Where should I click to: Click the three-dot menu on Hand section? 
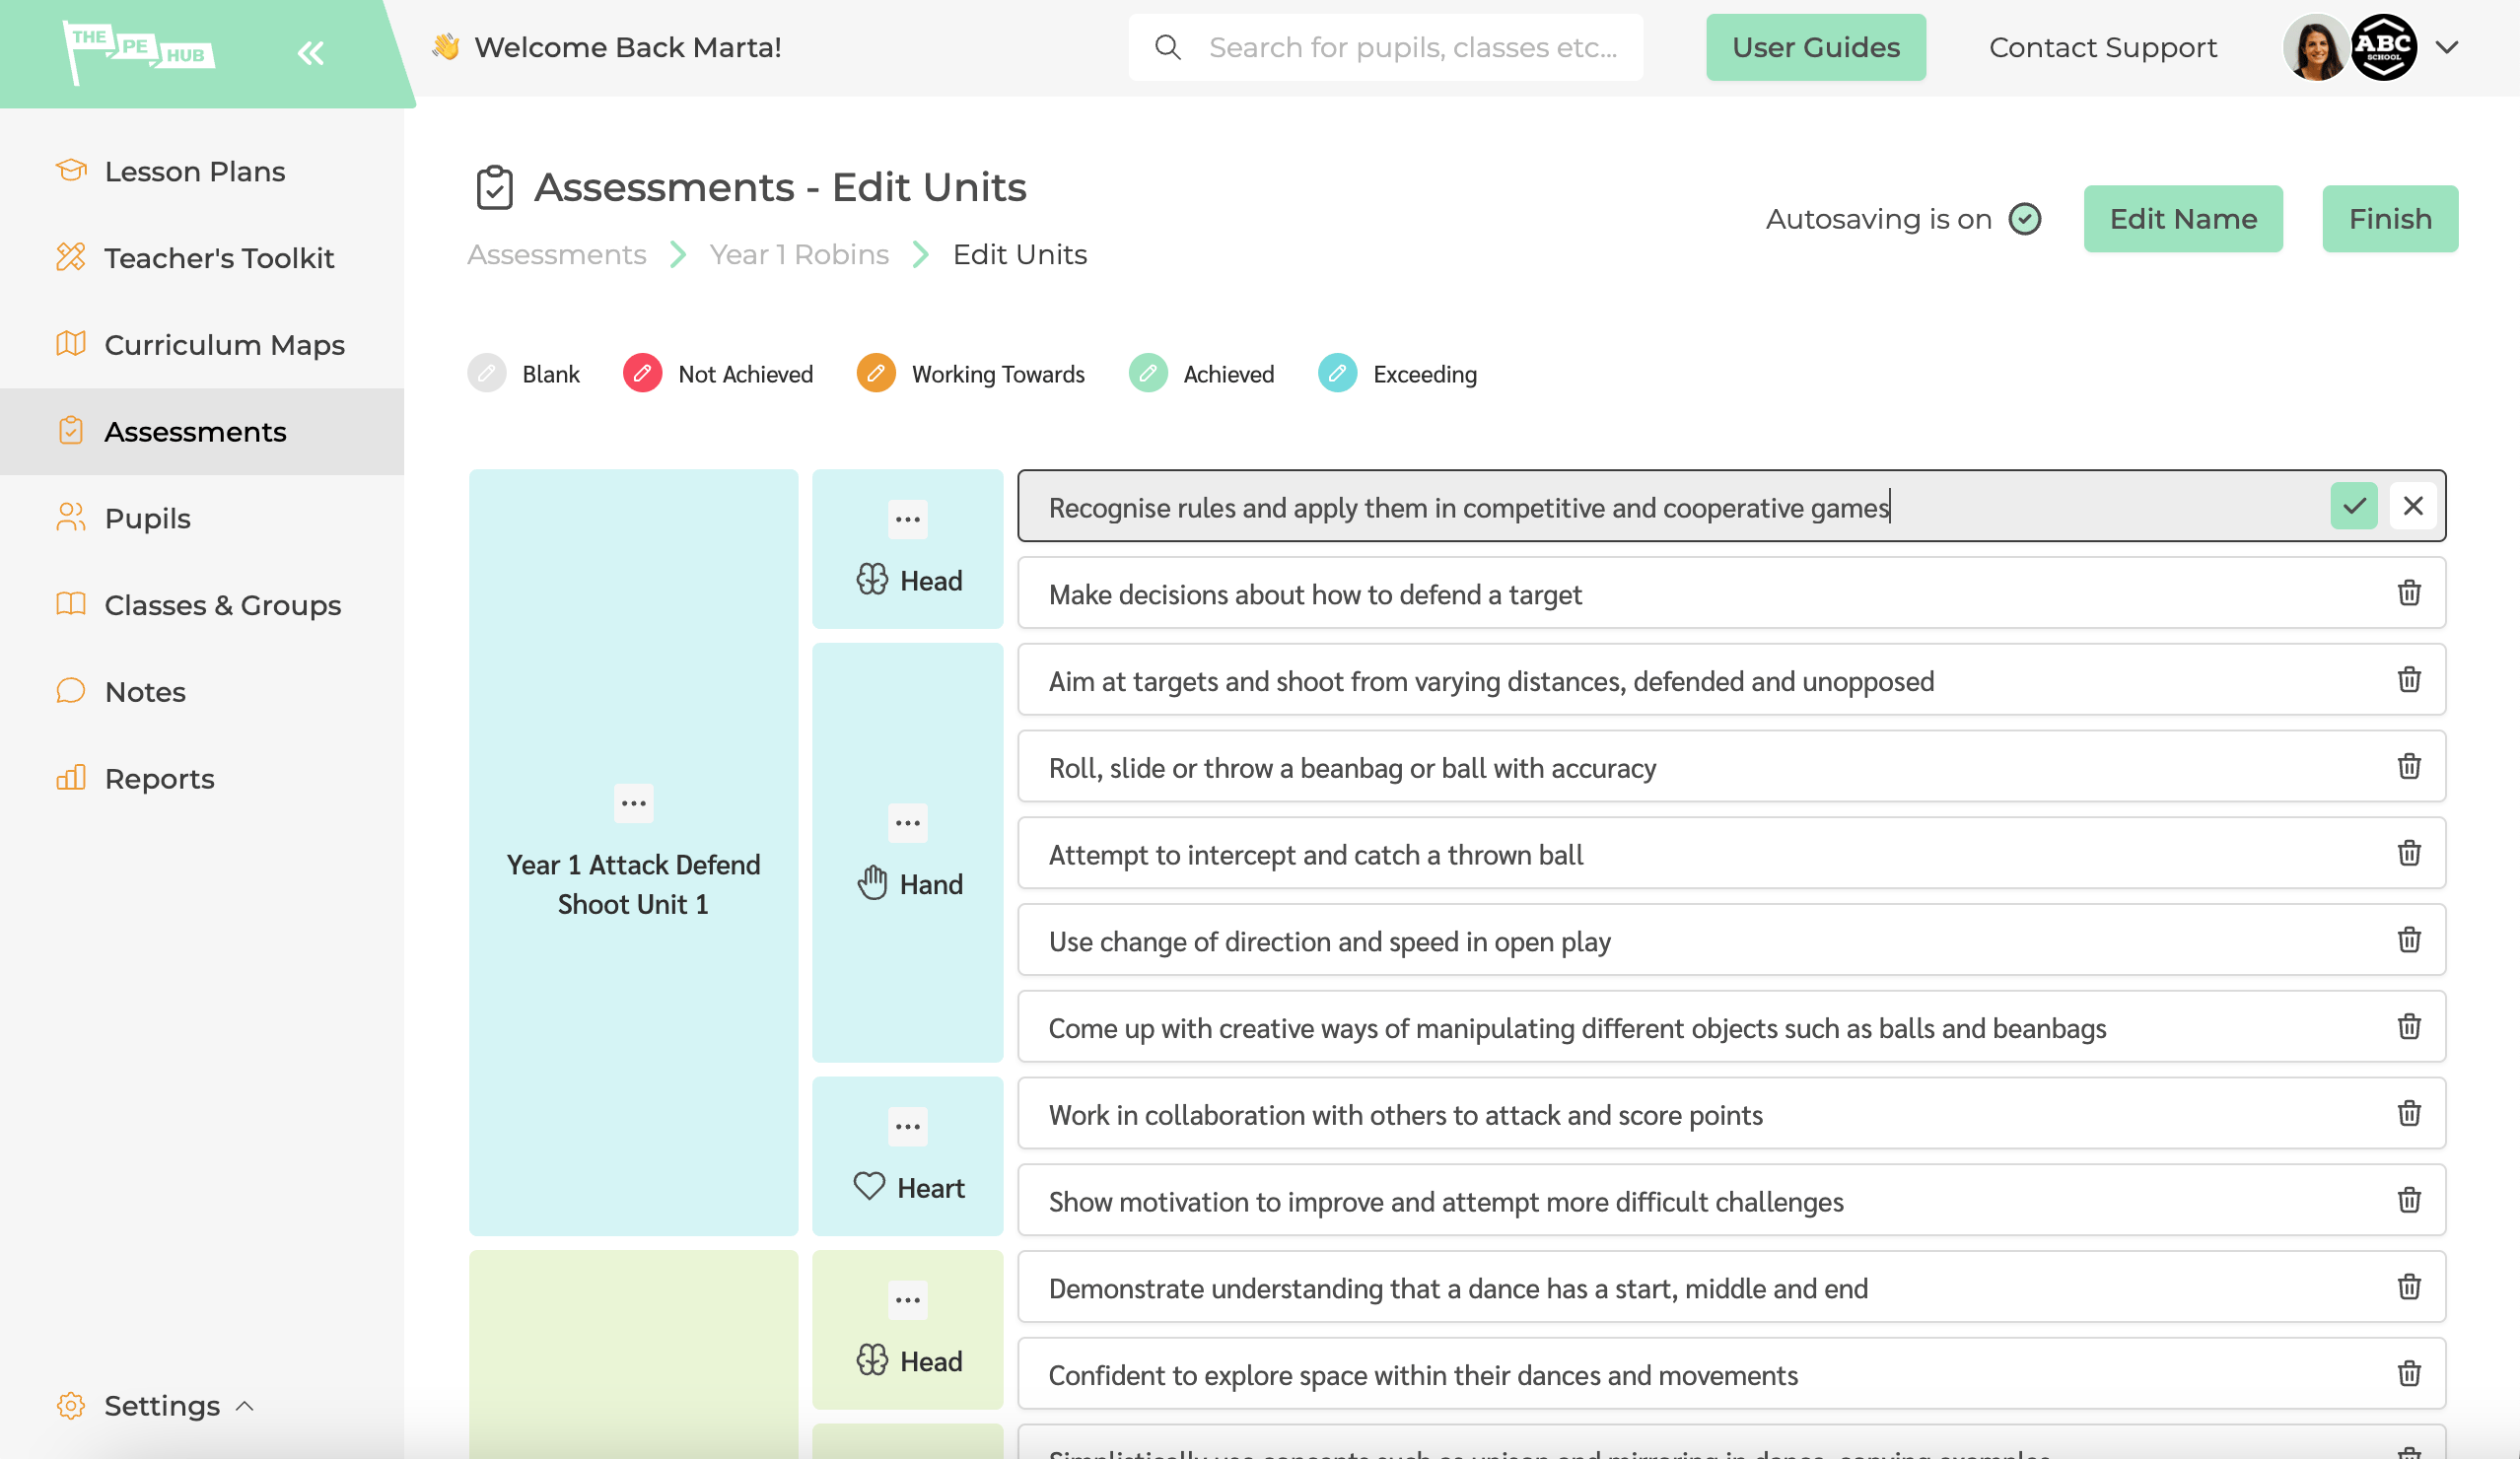tap(907, 823)
